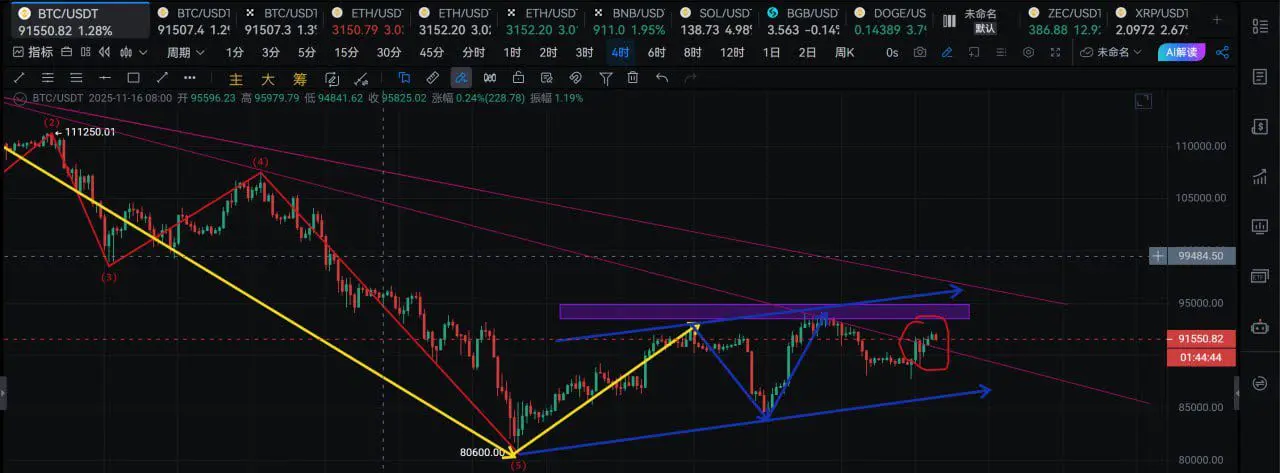Collapse the chart legend via circle chevron
Screen dimensions: 1280x473
pyautogui.click(x=19, y=98)
